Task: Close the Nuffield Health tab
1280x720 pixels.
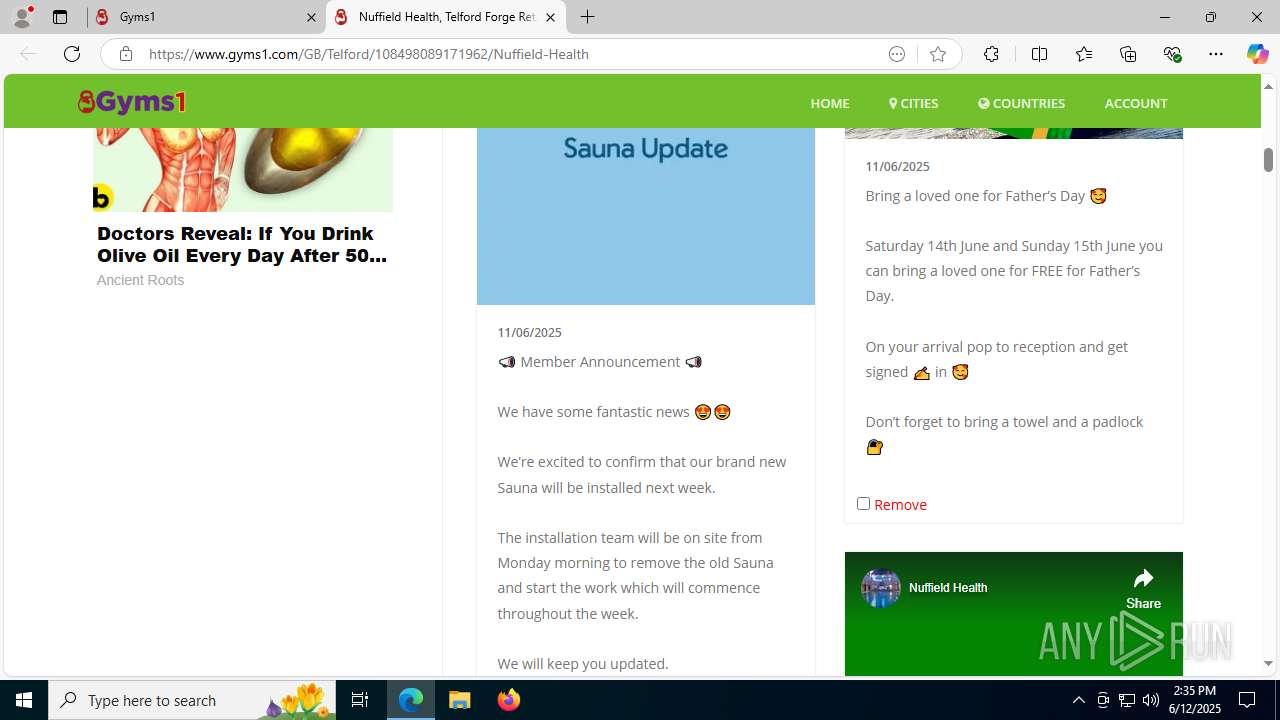Action: pyautogui.click(x=550, y=17)
